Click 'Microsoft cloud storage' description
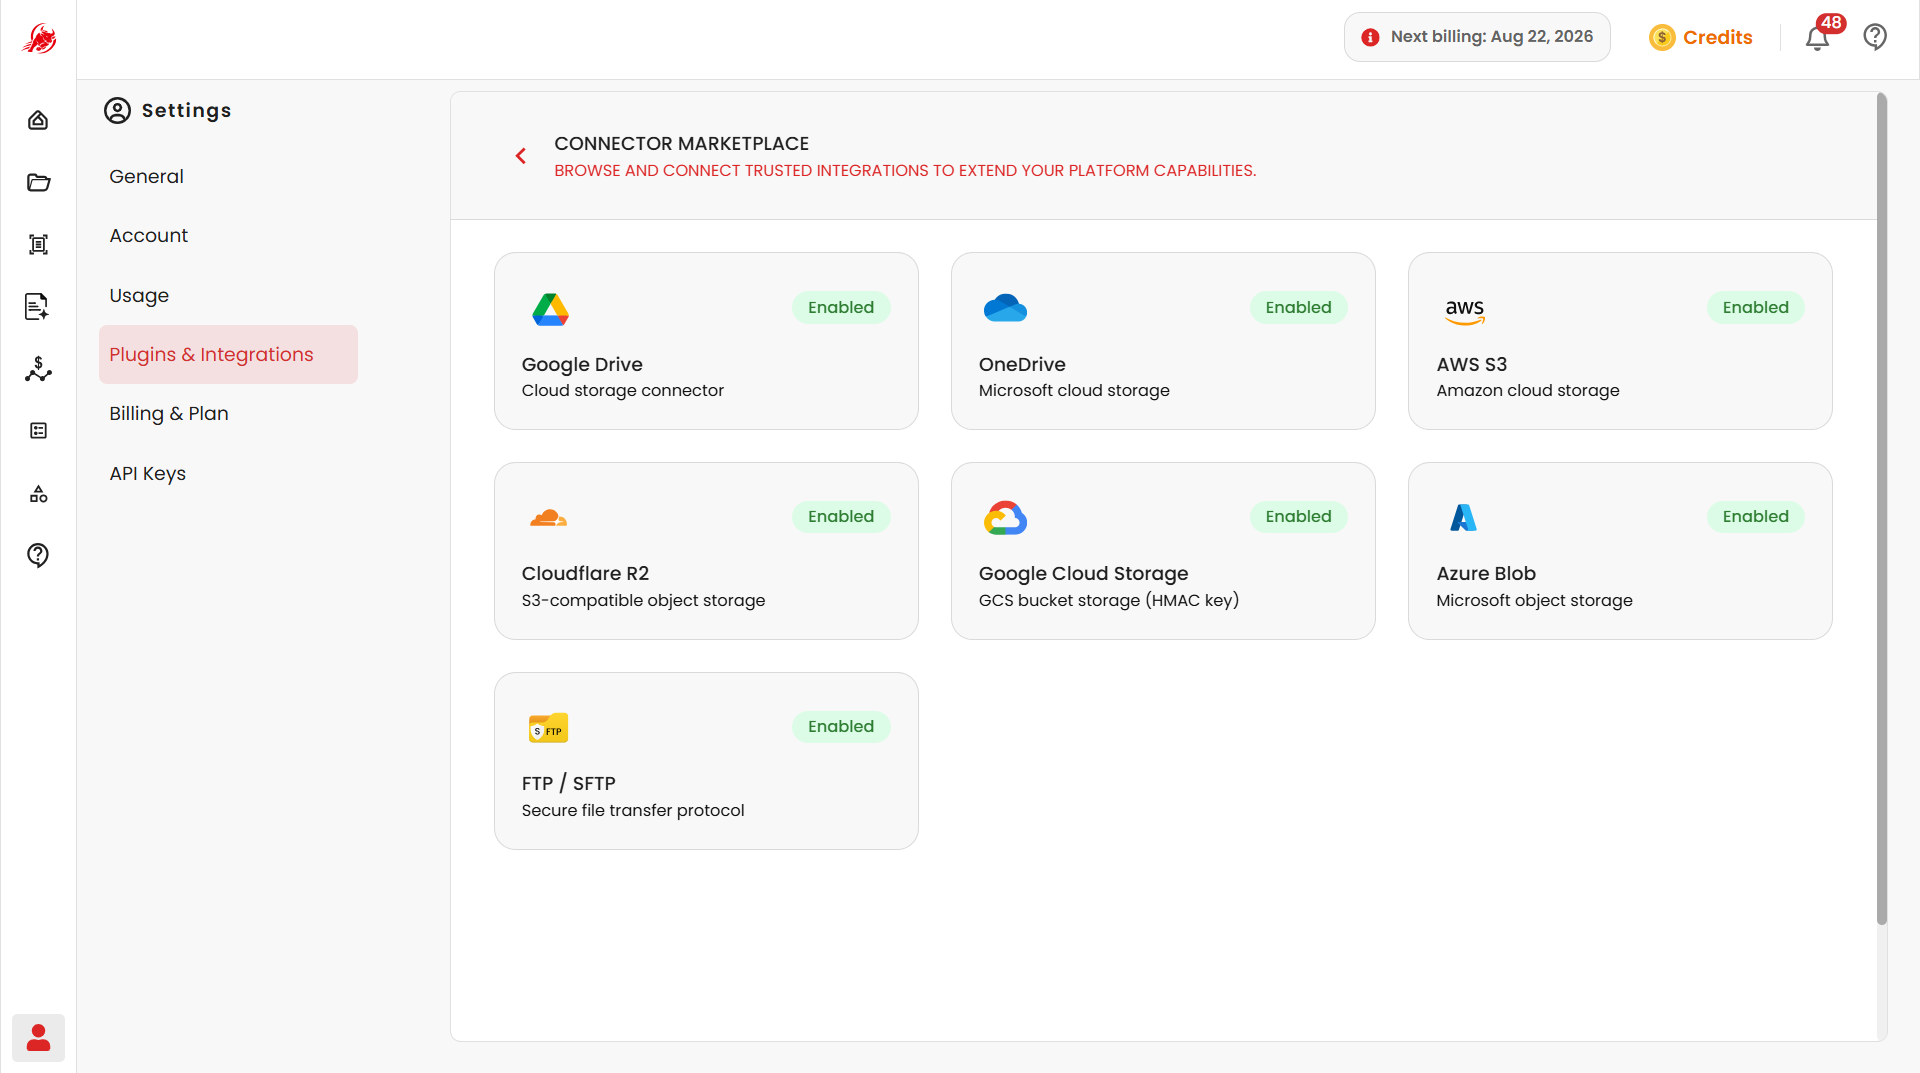This screenshot has height=1073, width=1920. (x=1074, y=391)
